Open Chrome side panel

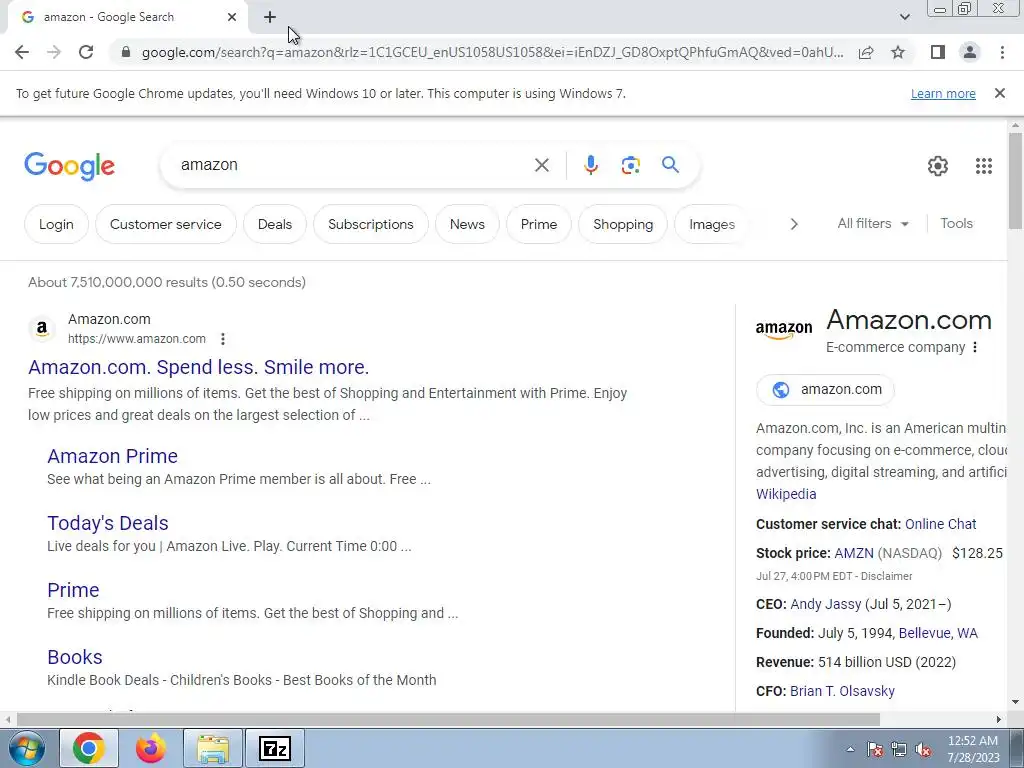tap(938, 52)
